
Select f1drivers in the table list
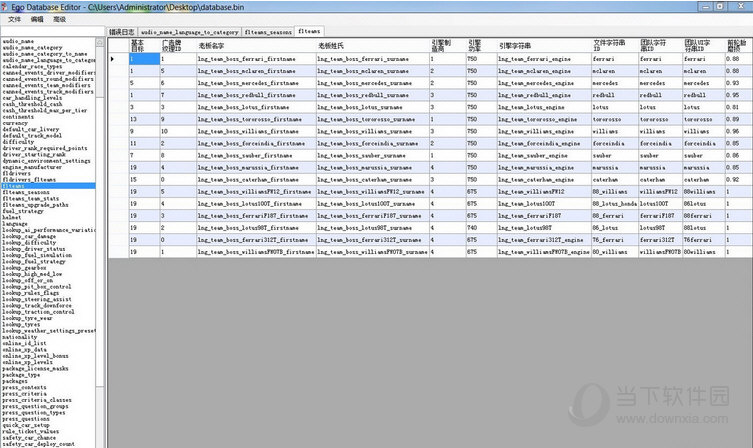point(16,173)
